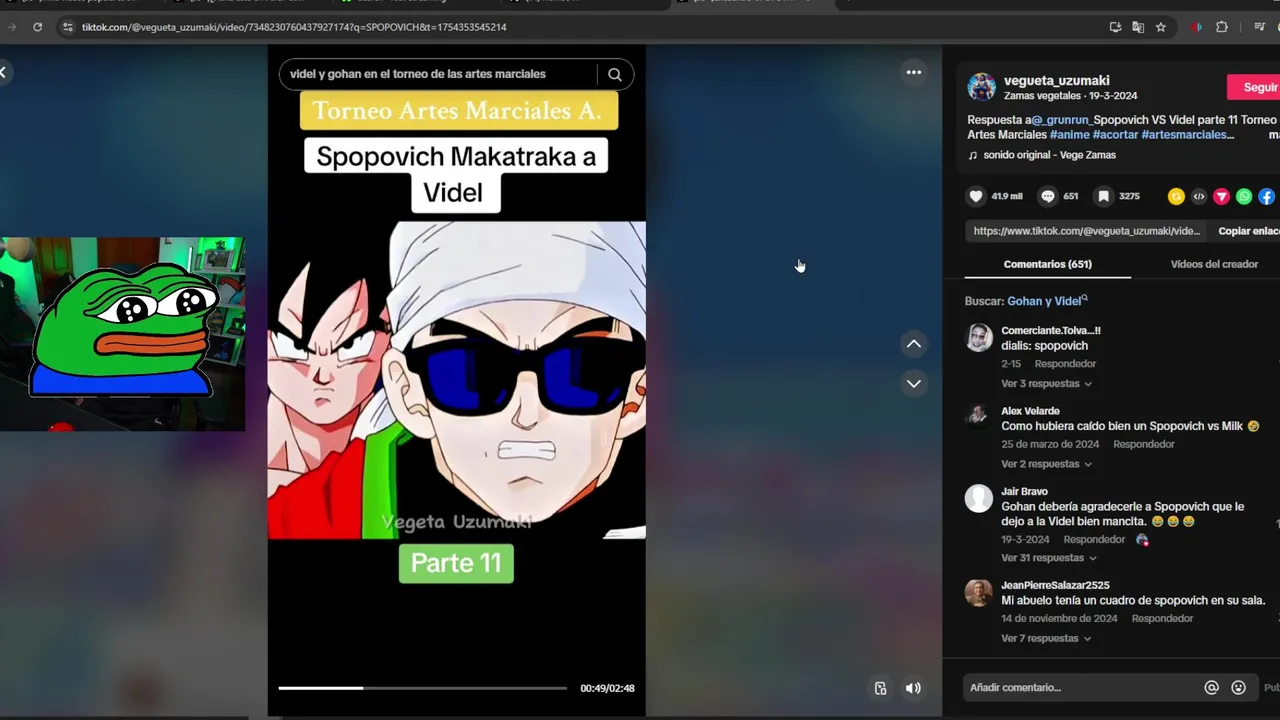Close the video viewer with the left-edge icon

(3, 72)
